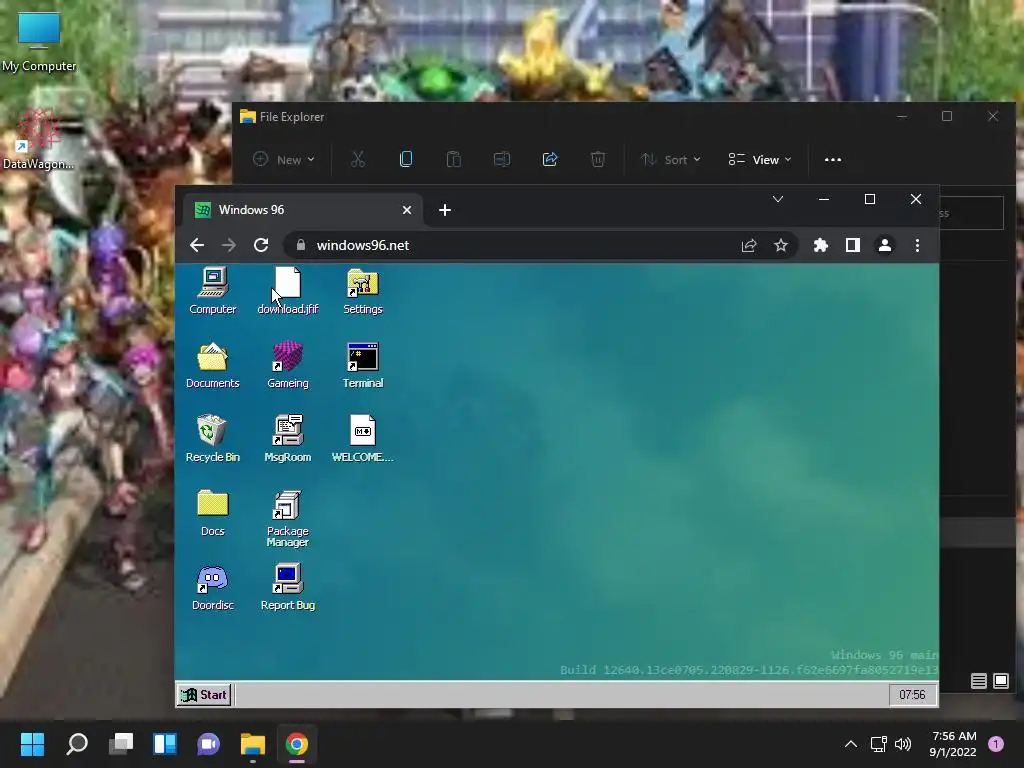Open the Computer icon in Windows 96

click(213, 290)
